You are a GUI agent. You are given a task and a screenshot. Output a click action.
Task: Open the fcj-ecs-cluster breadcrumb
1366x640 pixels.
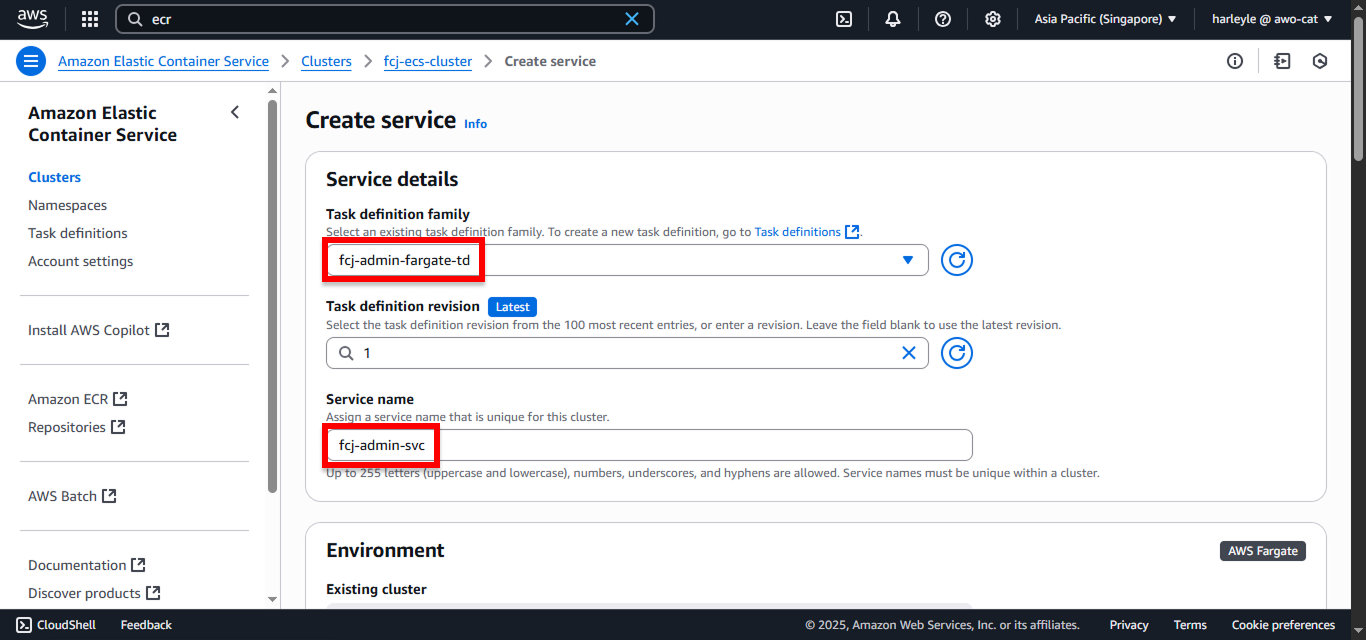pos(428,61)
